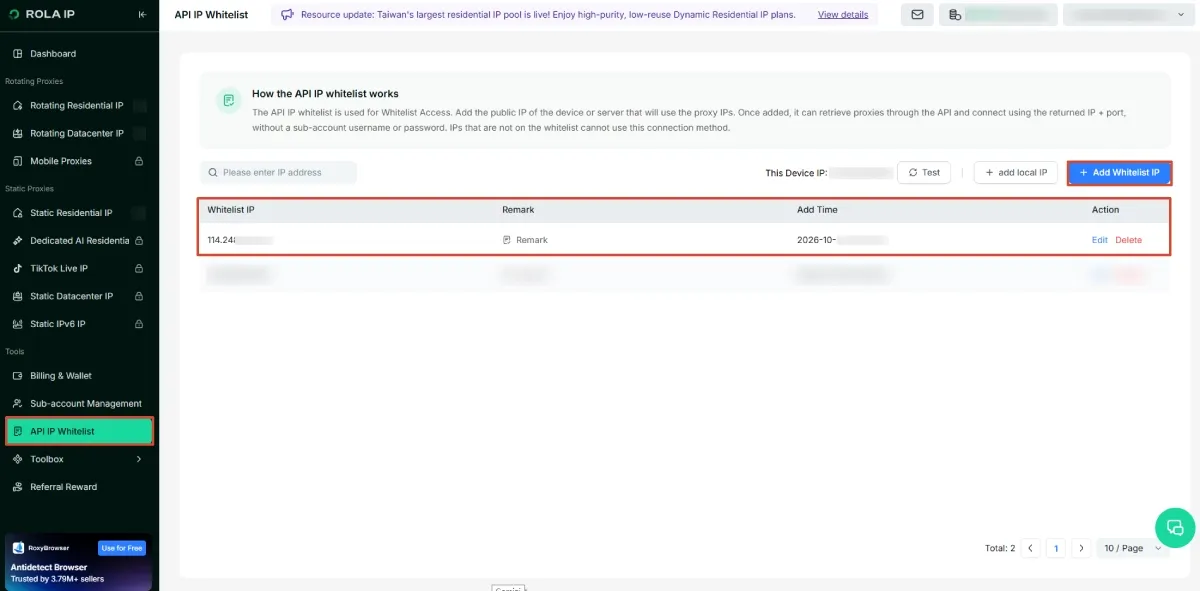This screenshot has height=591, width=1200.
Task: Click the balance coins icon in the header
Action: (955, 15)
